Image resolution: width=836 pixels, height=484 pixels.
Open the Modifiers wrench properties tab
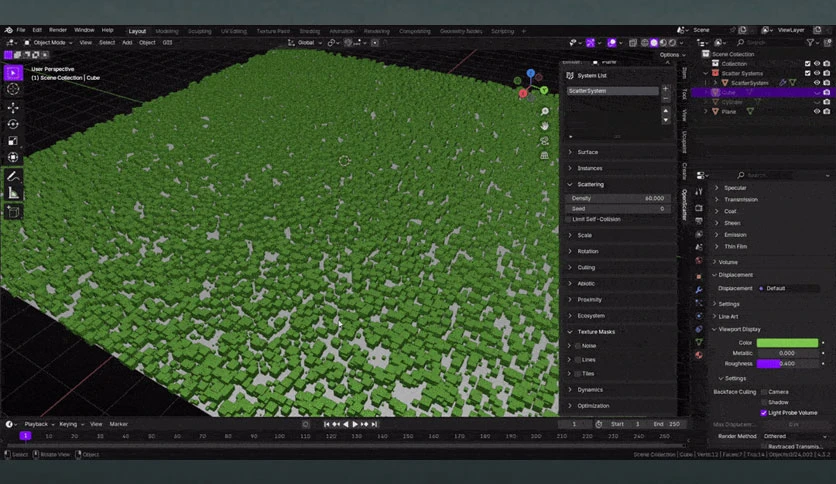coord(699,290)
